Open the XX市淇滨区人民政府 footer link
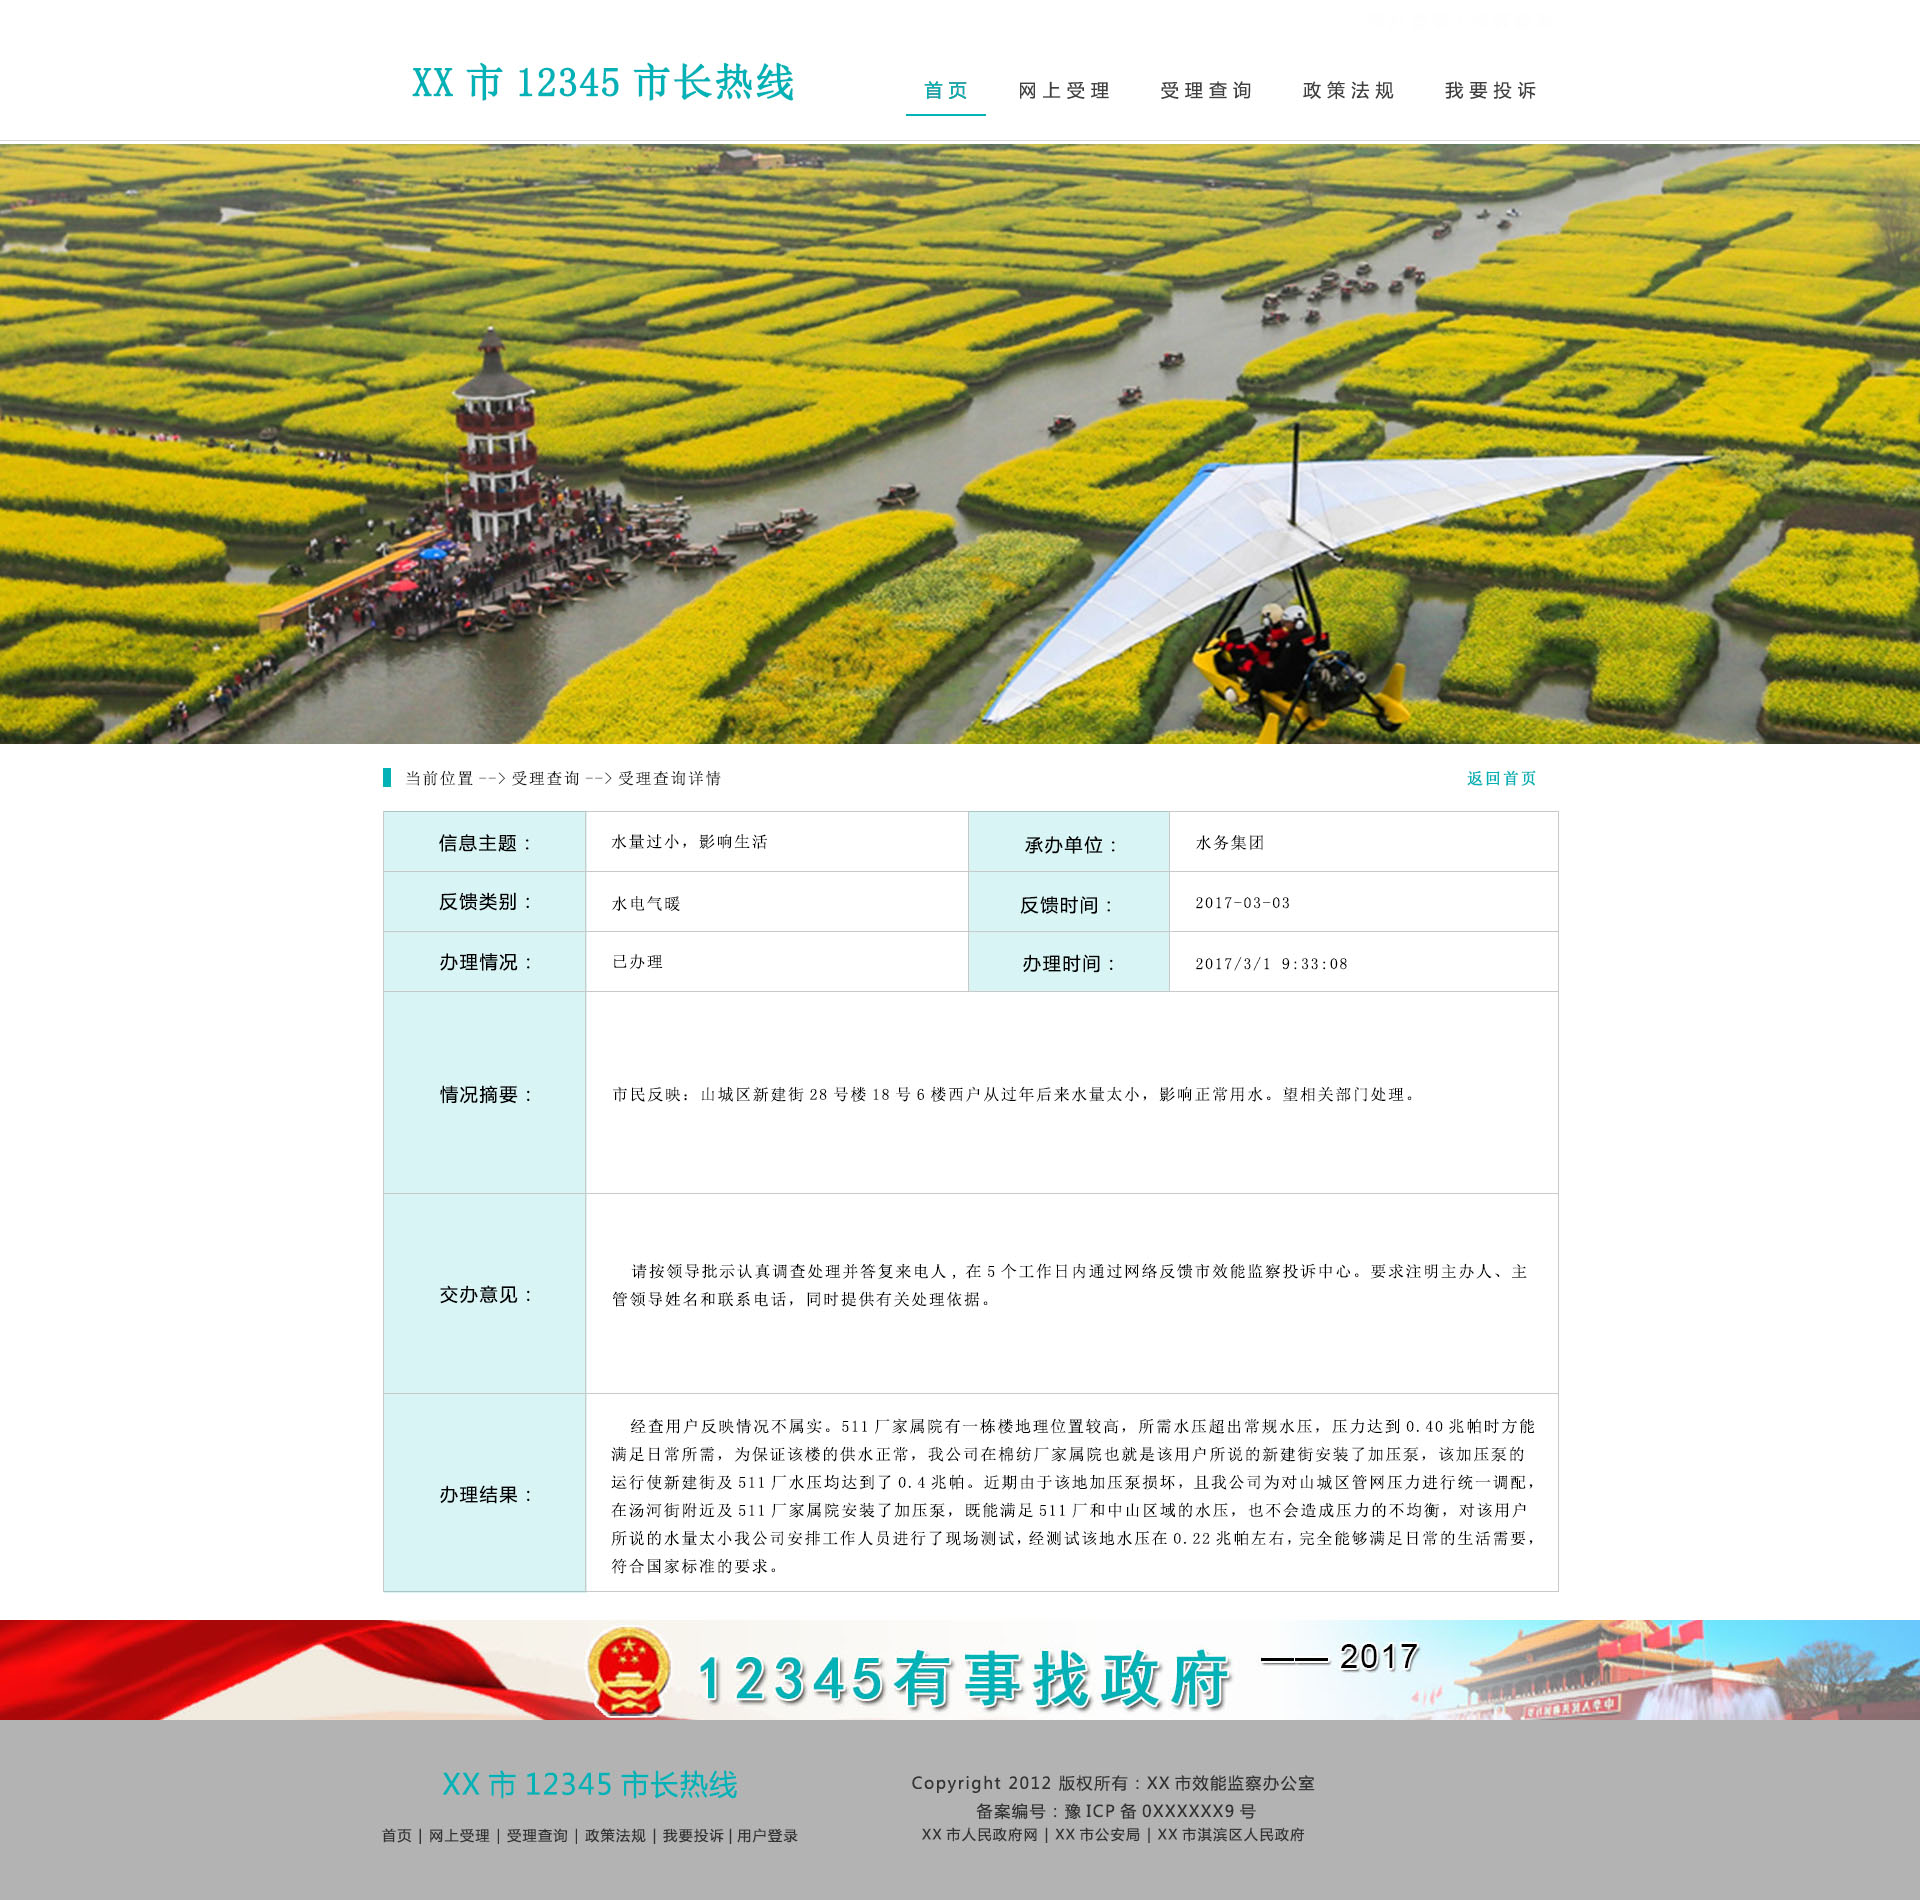The width and height of the screenshot is (1920, 1900). pos(1231,1835)
